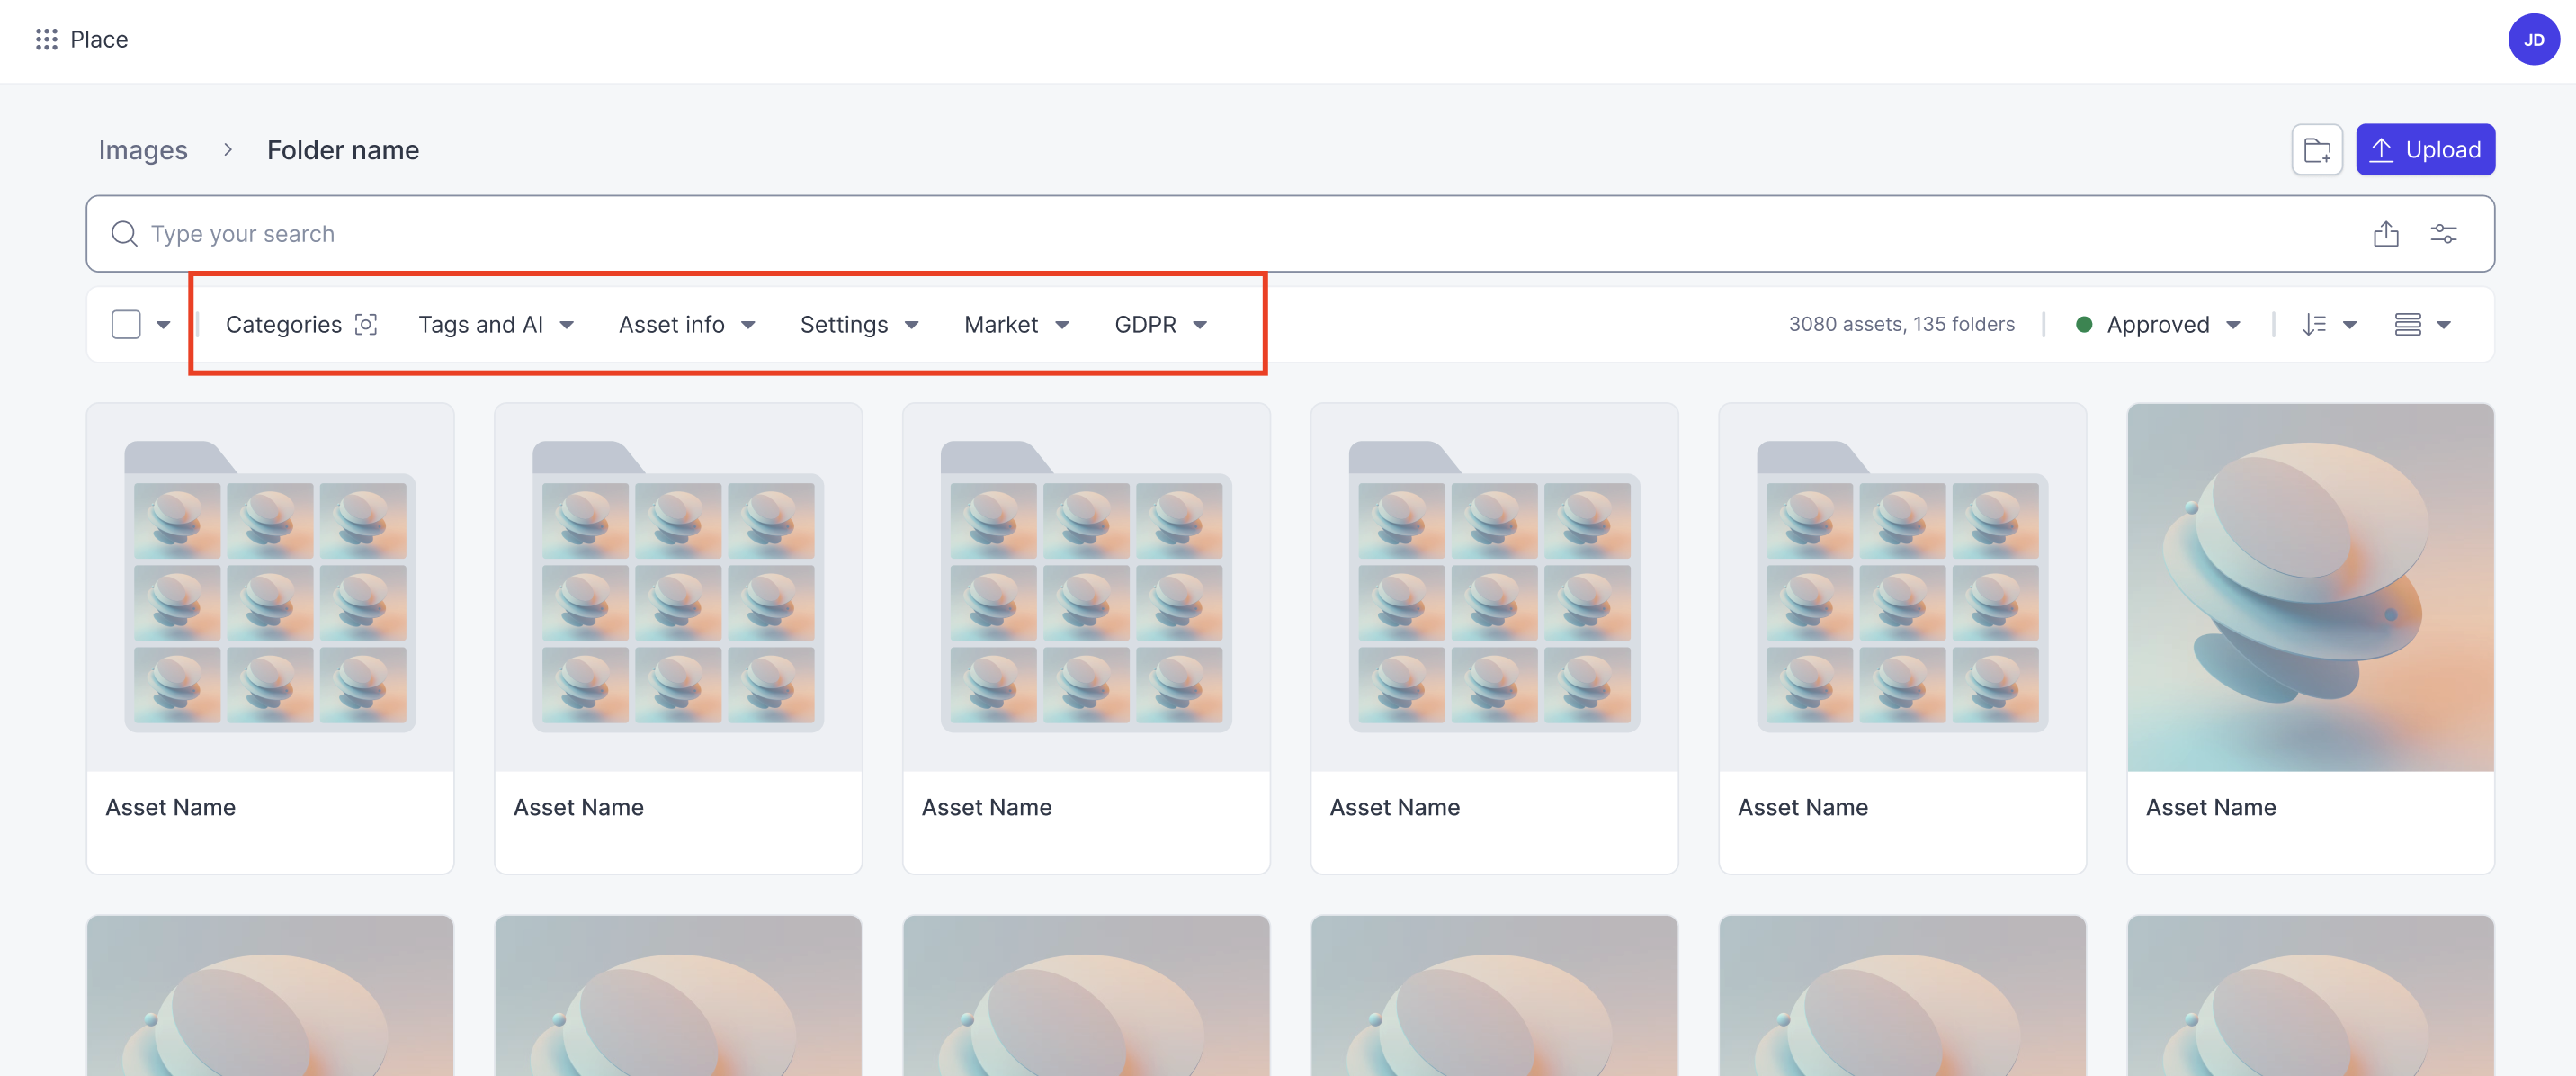Open the sort order dropdown
This screenshot has width=2576, height=1076.
2329,325
